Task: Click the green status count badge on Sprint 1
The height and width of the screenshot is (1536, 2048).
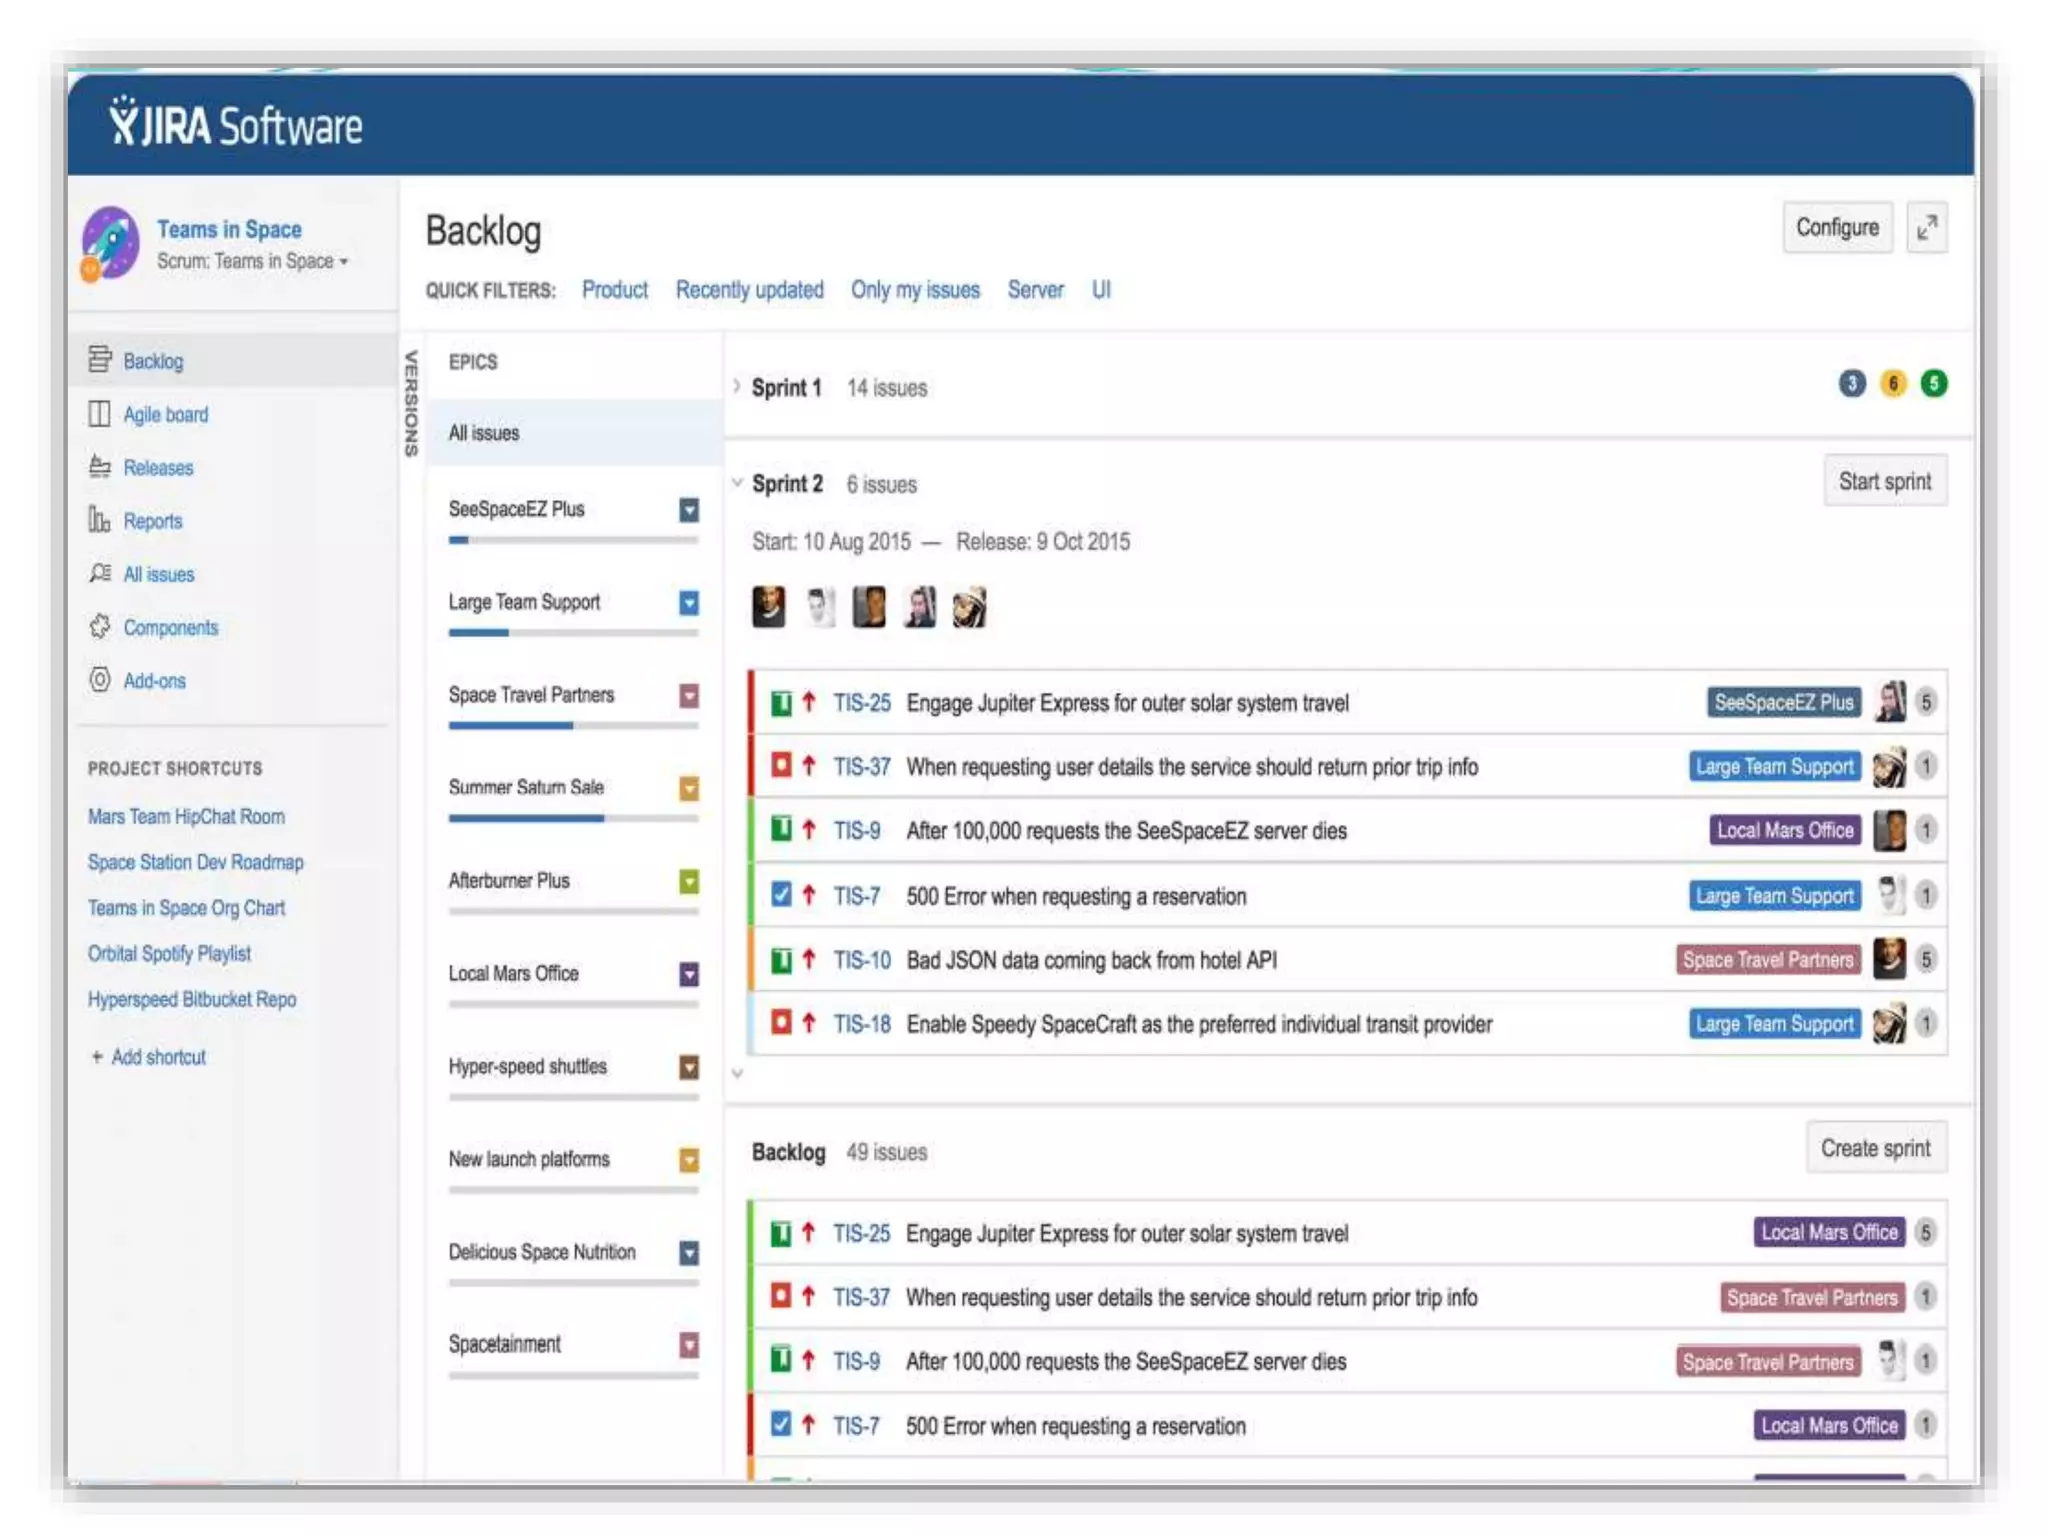Action: 1933,384
